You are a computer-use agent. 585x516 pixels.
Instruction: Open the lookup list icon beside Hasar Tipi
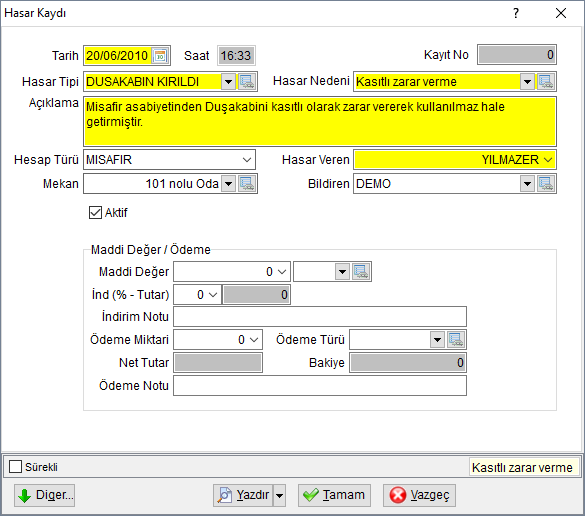point(247,81)
